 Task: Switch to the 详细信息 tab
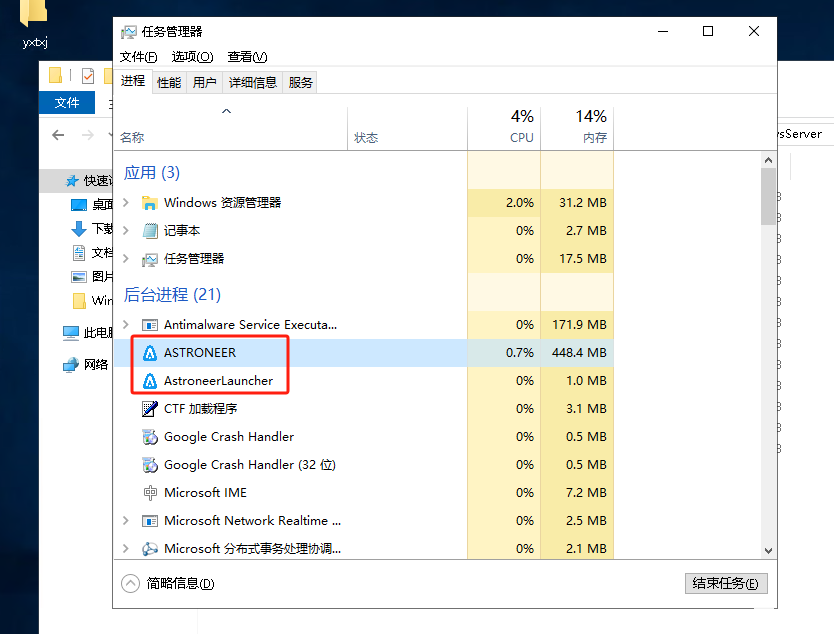[x=253, y=82]
